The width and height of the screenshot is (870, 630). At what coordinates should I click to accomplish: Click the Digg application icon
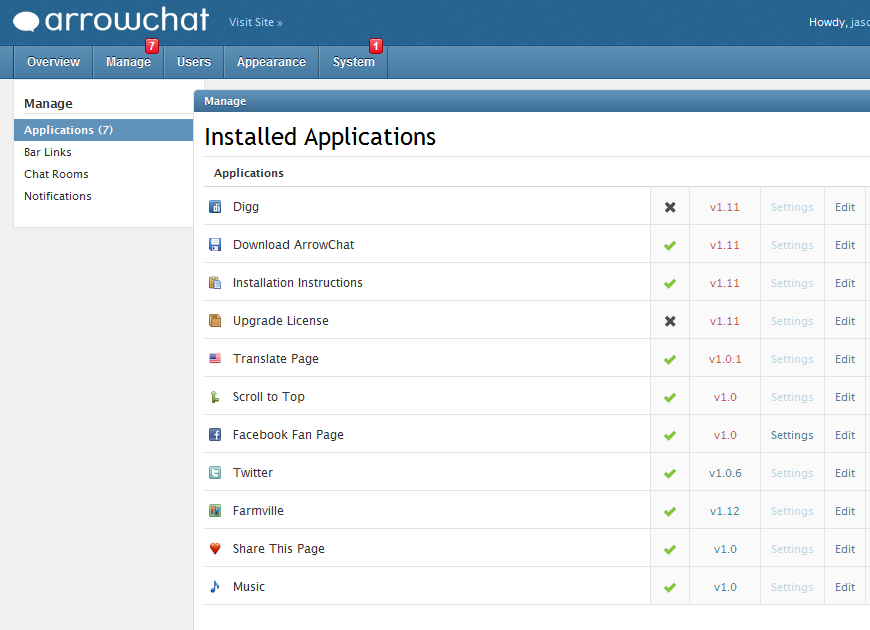point(215,207)
